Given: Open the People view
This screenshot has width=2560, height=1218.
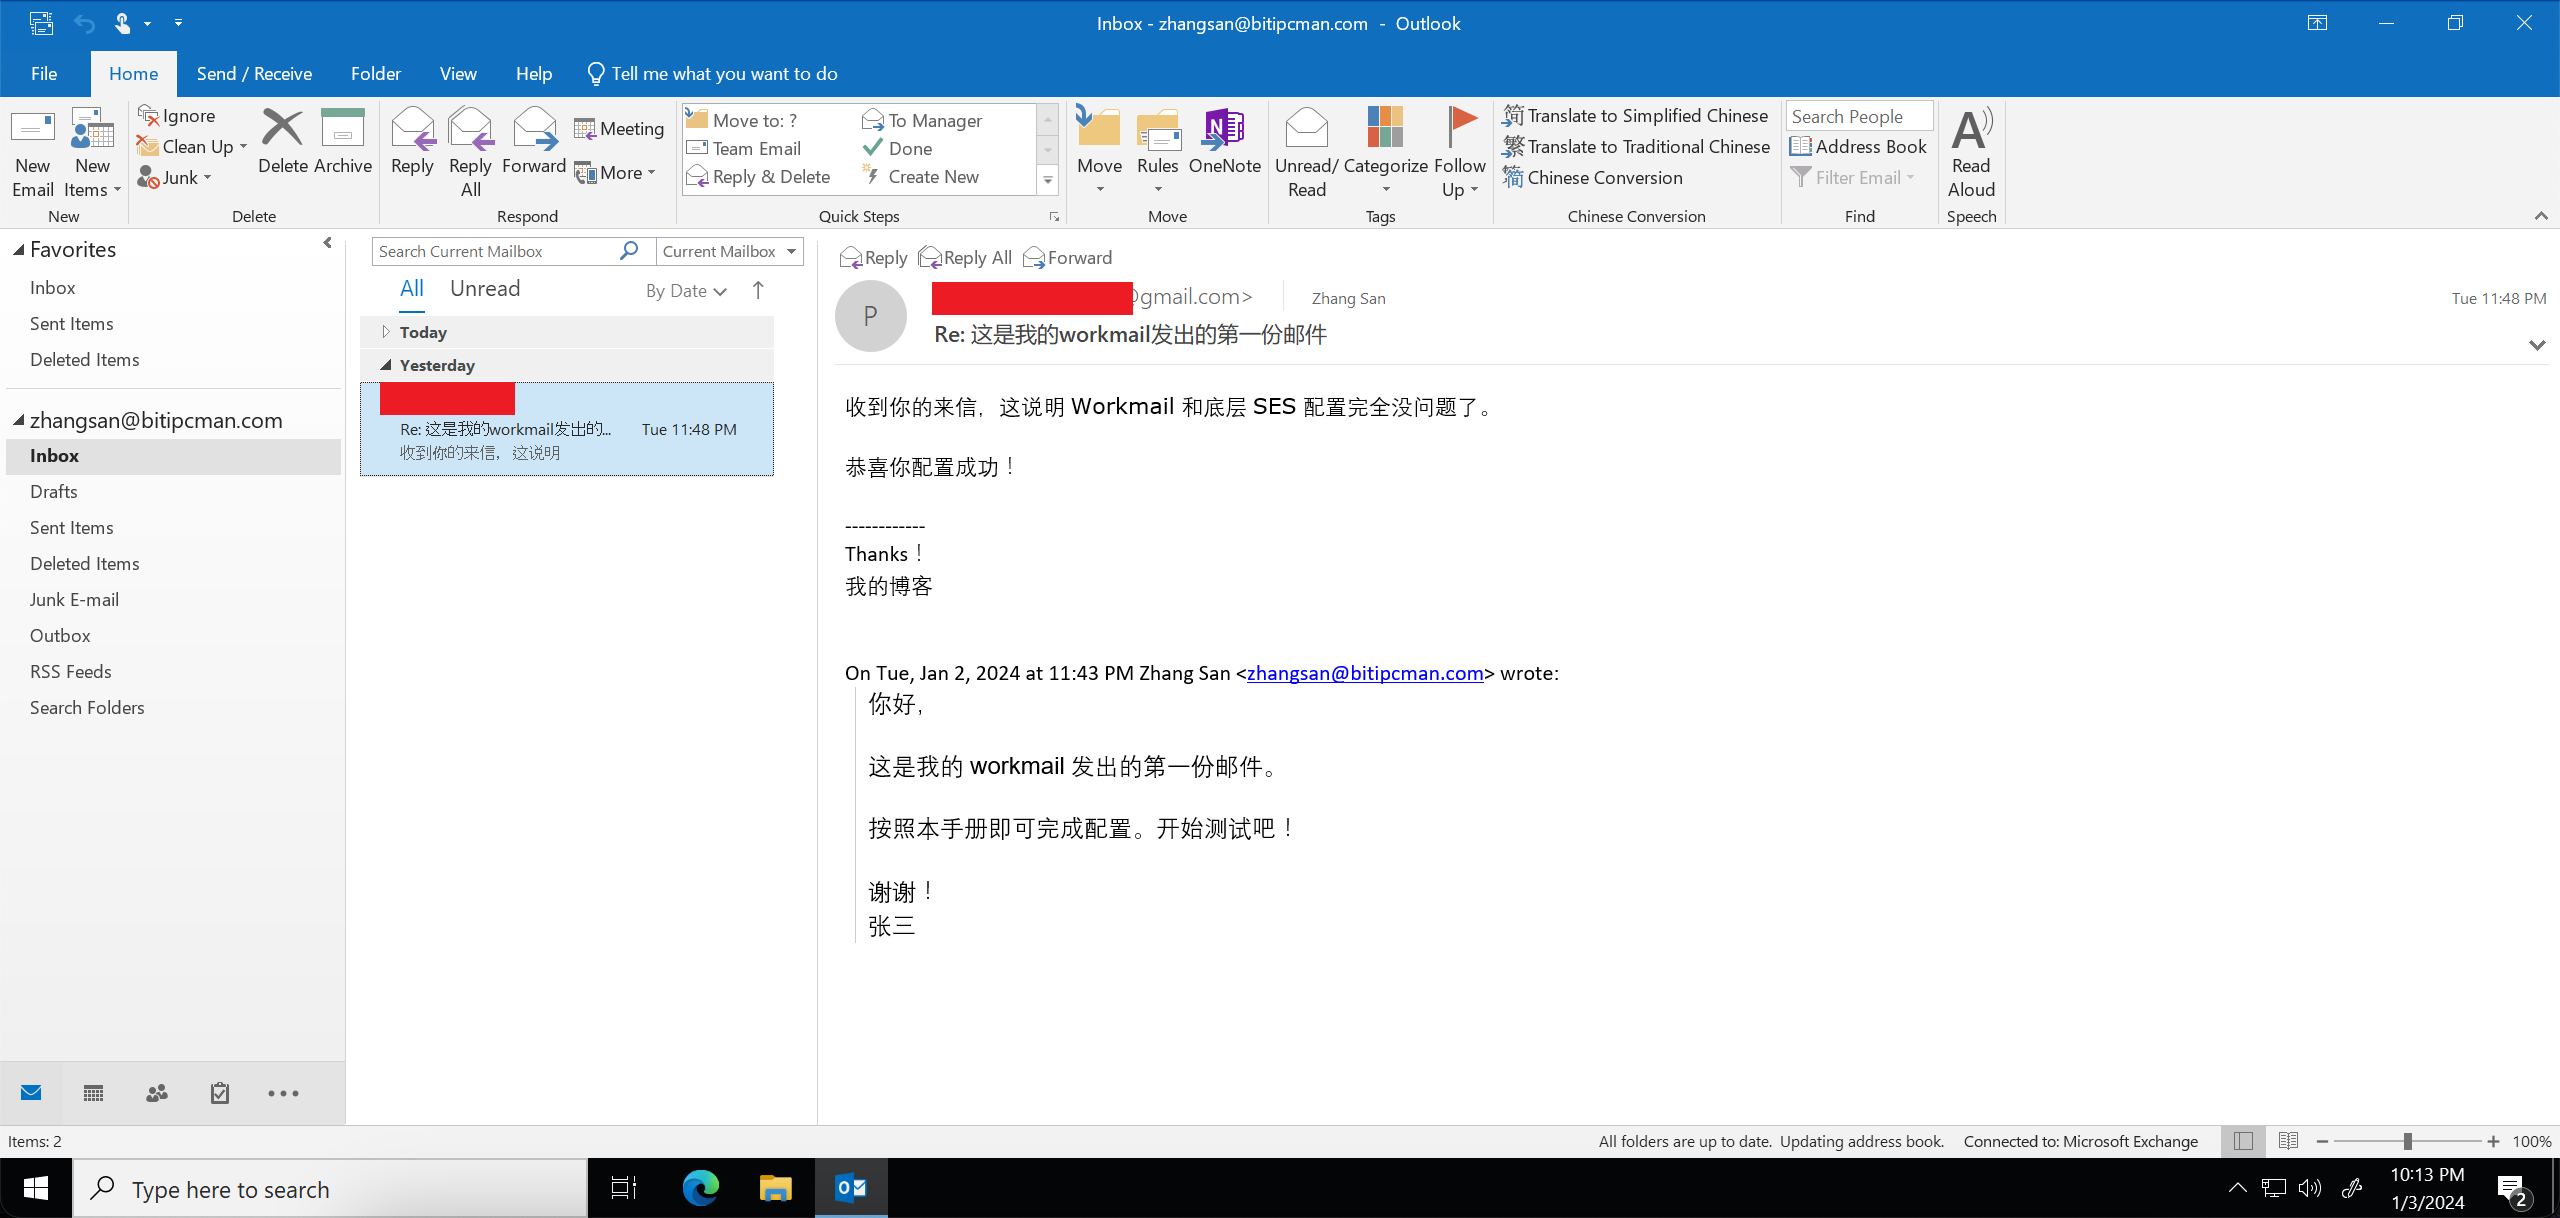Looking at the screenshot, I should (x=156, y=1093).
